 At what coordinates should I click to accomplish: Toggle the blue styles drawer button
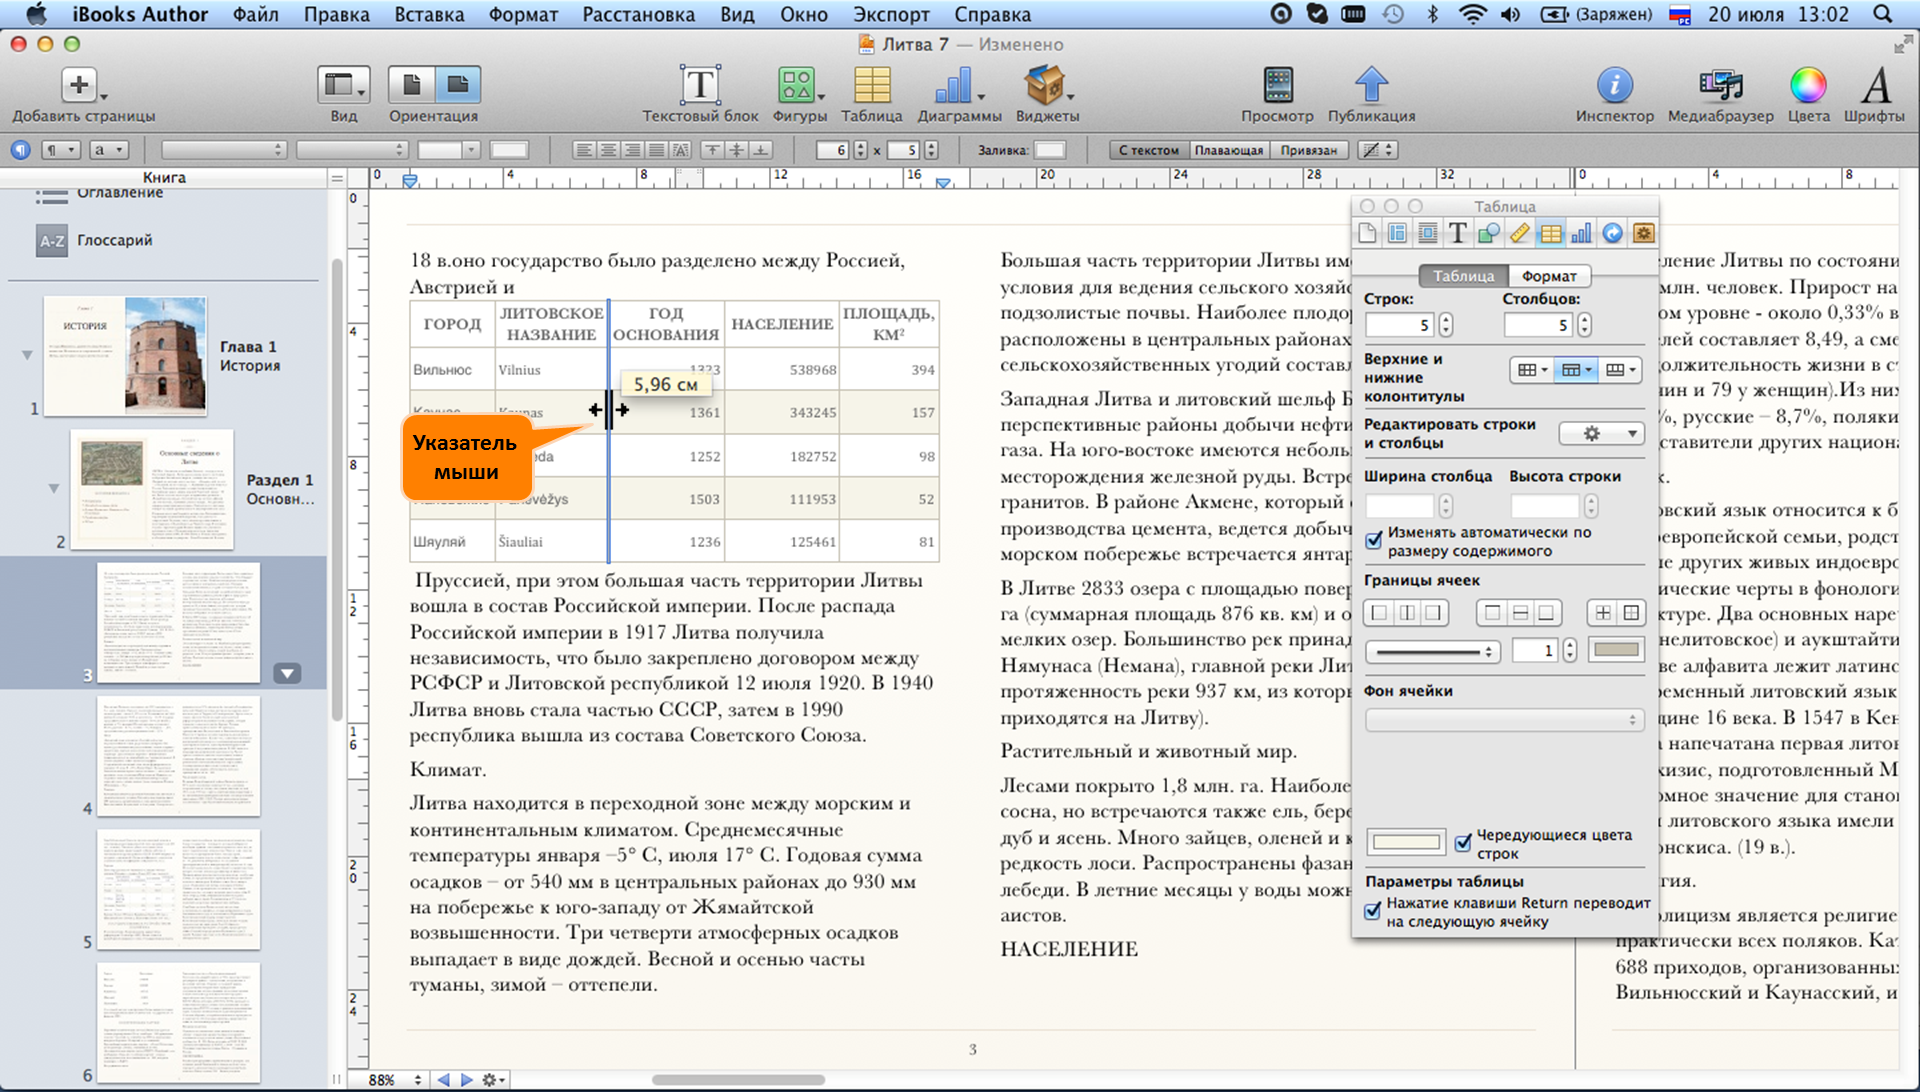[x=20, y=150]
